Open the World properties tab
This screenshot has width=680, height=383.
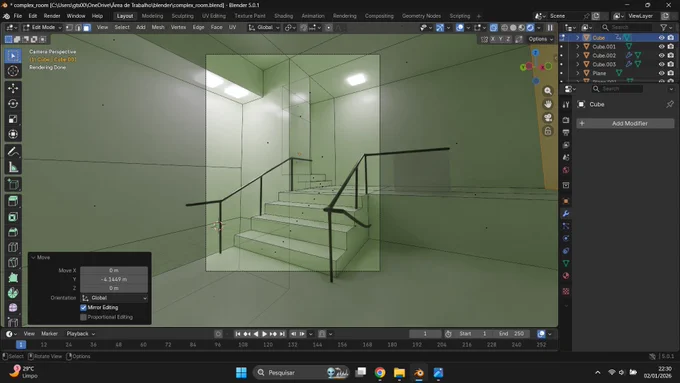point(566,170)
